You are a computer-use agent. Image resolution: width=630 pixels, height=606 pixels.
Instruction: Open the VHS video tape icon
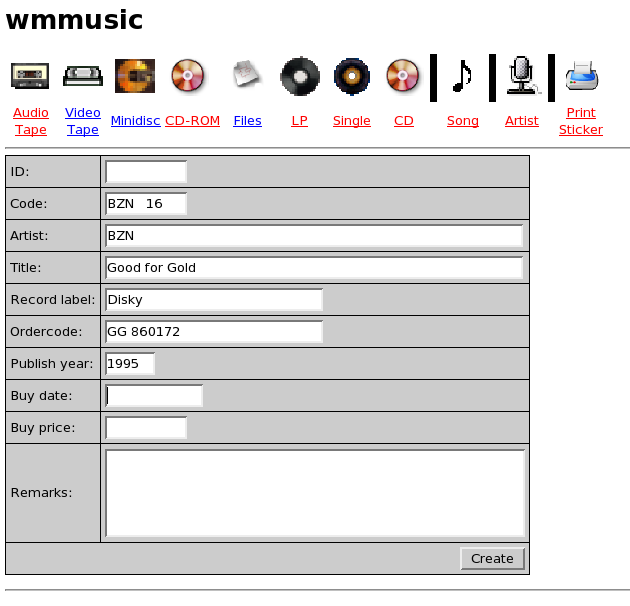[83, 76]
